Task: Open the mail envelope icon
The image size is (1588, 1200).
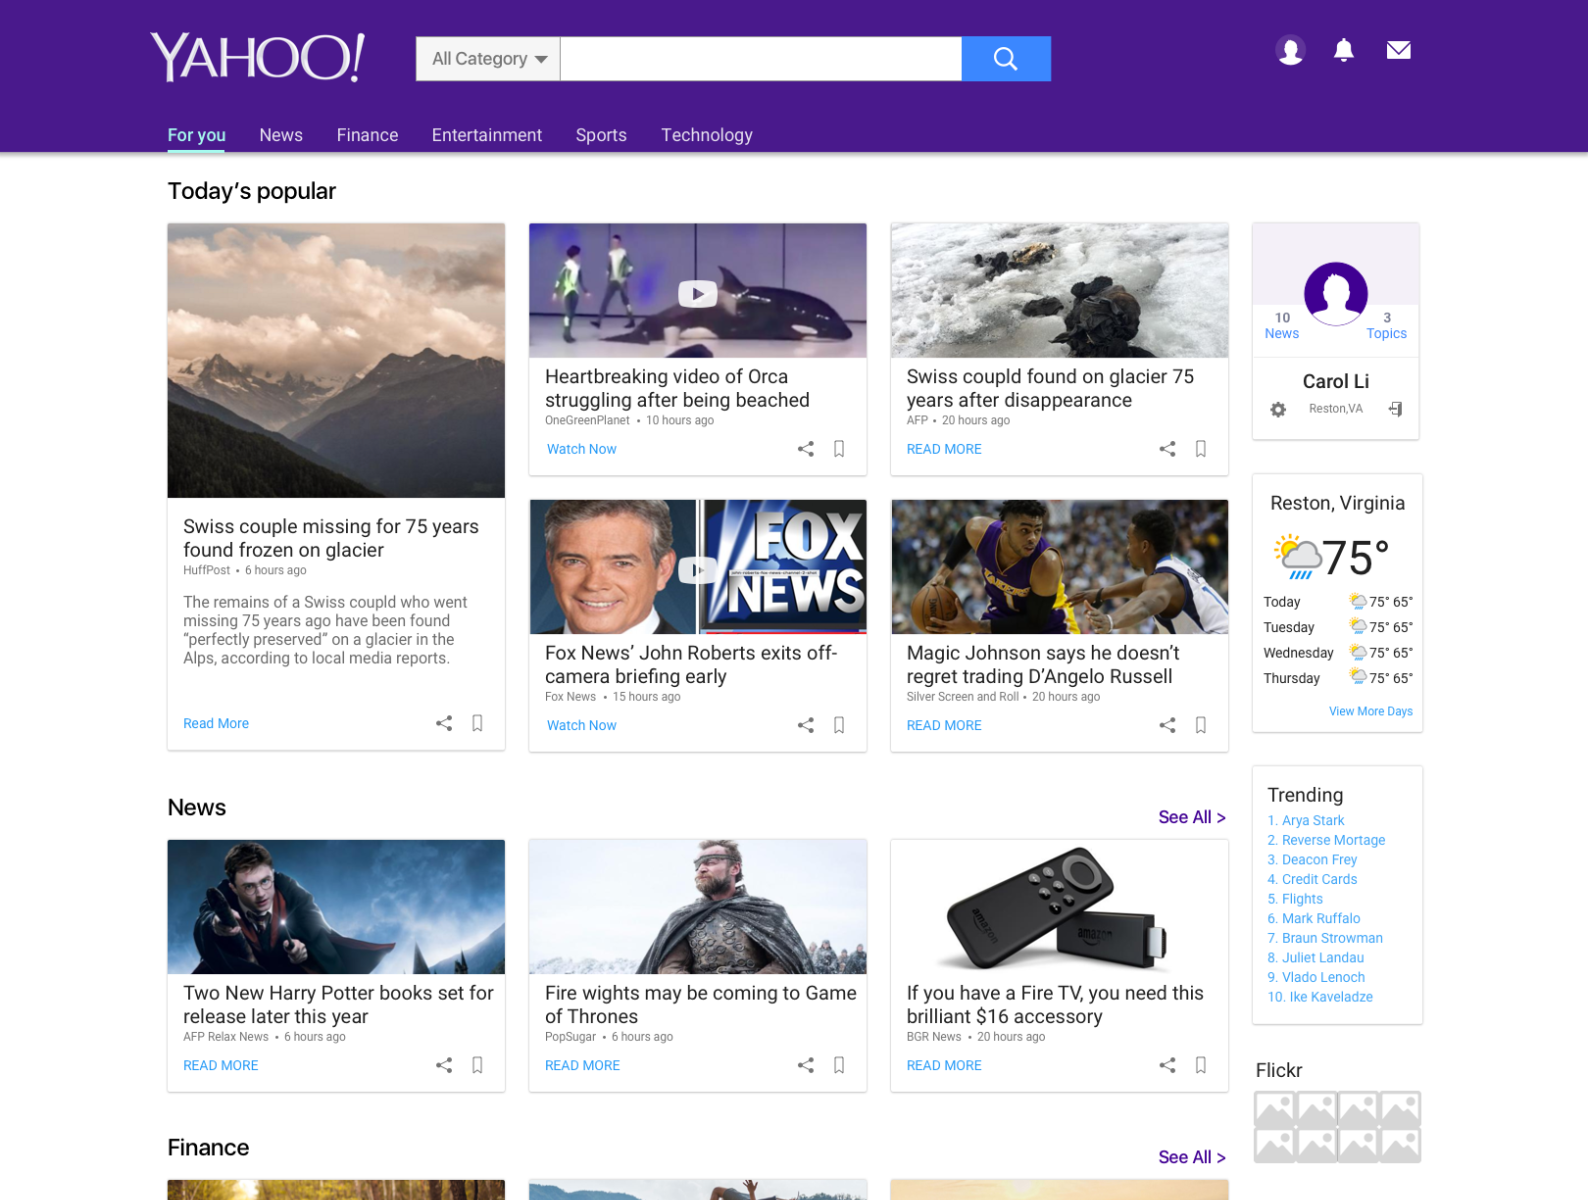Action: click(1398, 50)
